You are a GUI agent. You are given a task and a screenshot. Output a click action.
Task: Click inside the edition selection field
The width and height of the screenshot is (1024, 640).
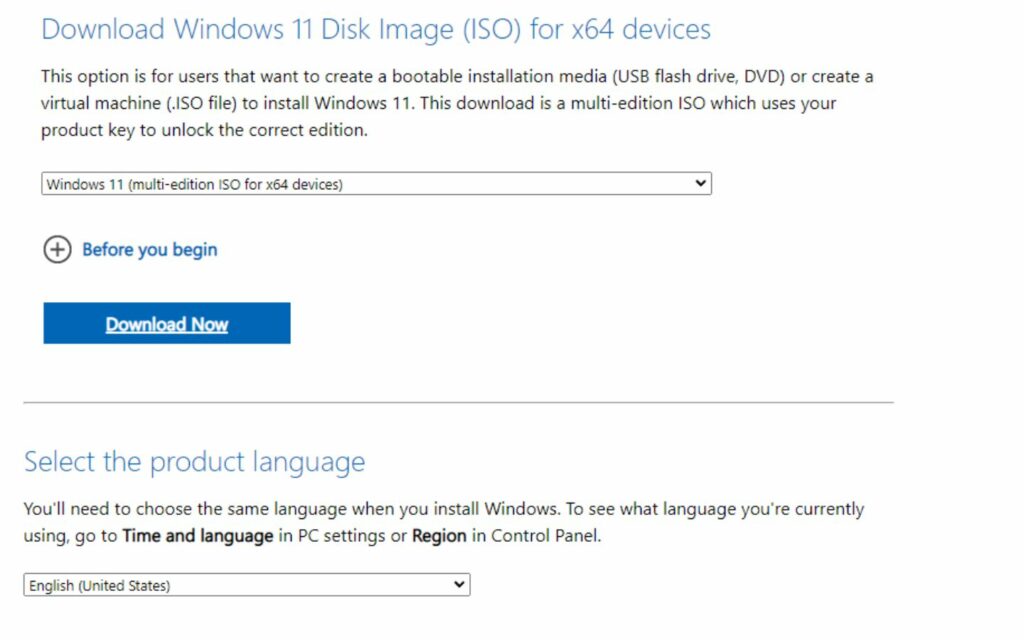pyautogui.click(x=300, y=183)
